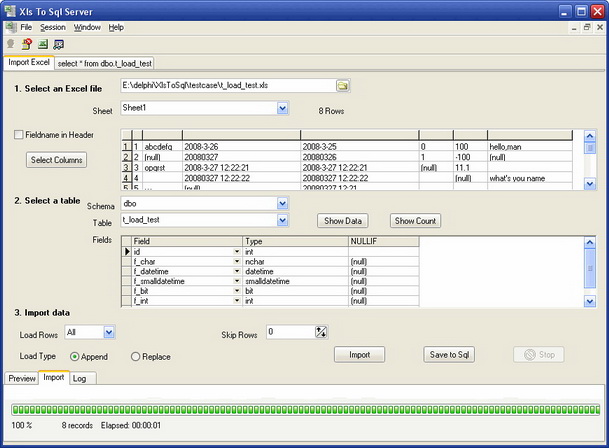609x448 pixels.
Task: Select the Append load type
Action: [75, 355]
